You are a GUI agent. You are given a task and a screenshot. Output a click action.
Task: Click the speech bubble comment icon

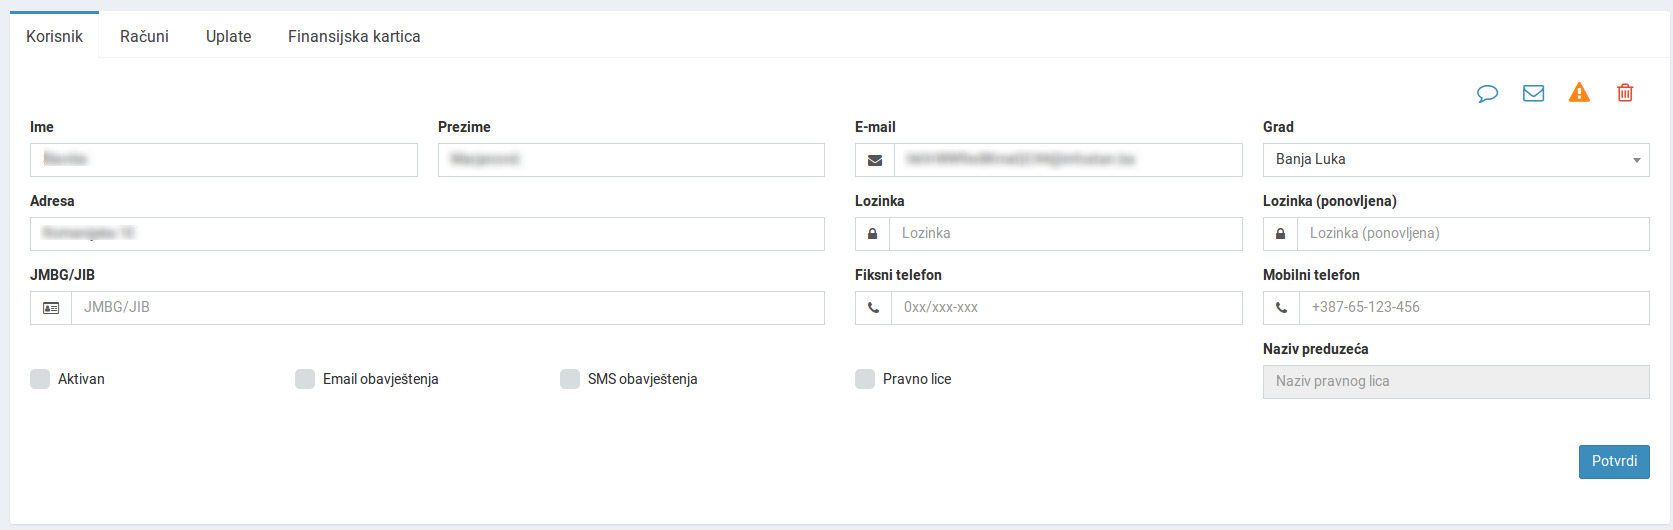tap(1487, 93)
